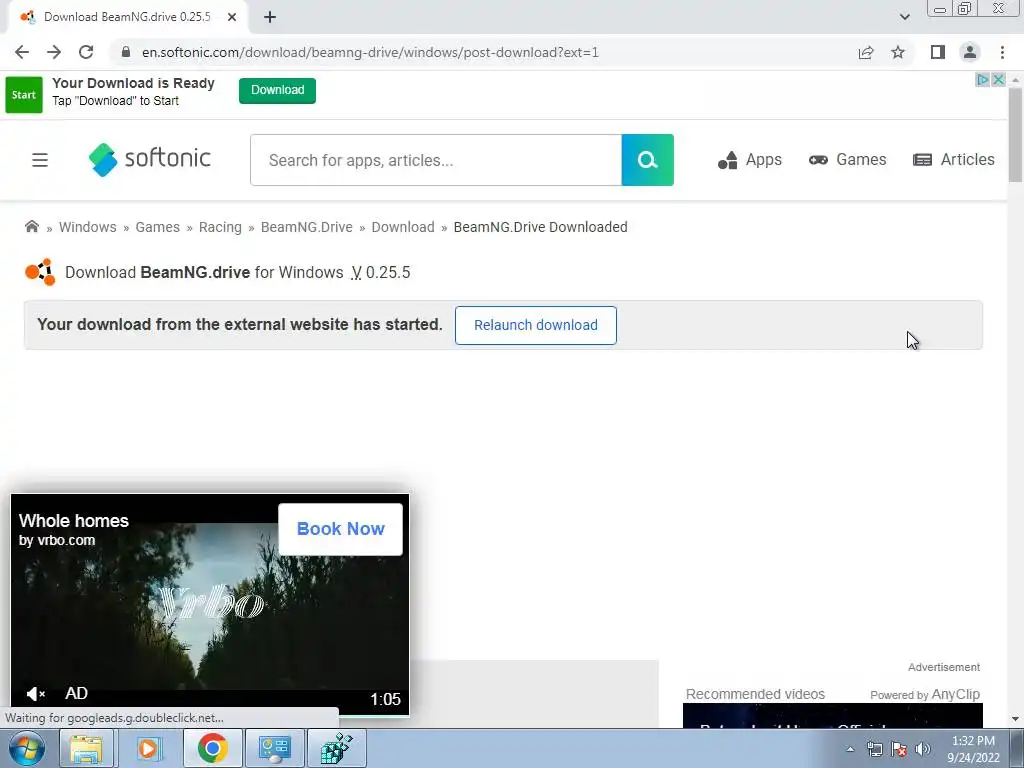
Task: Open the Chrome side panel icon
Action: (938, 52)
